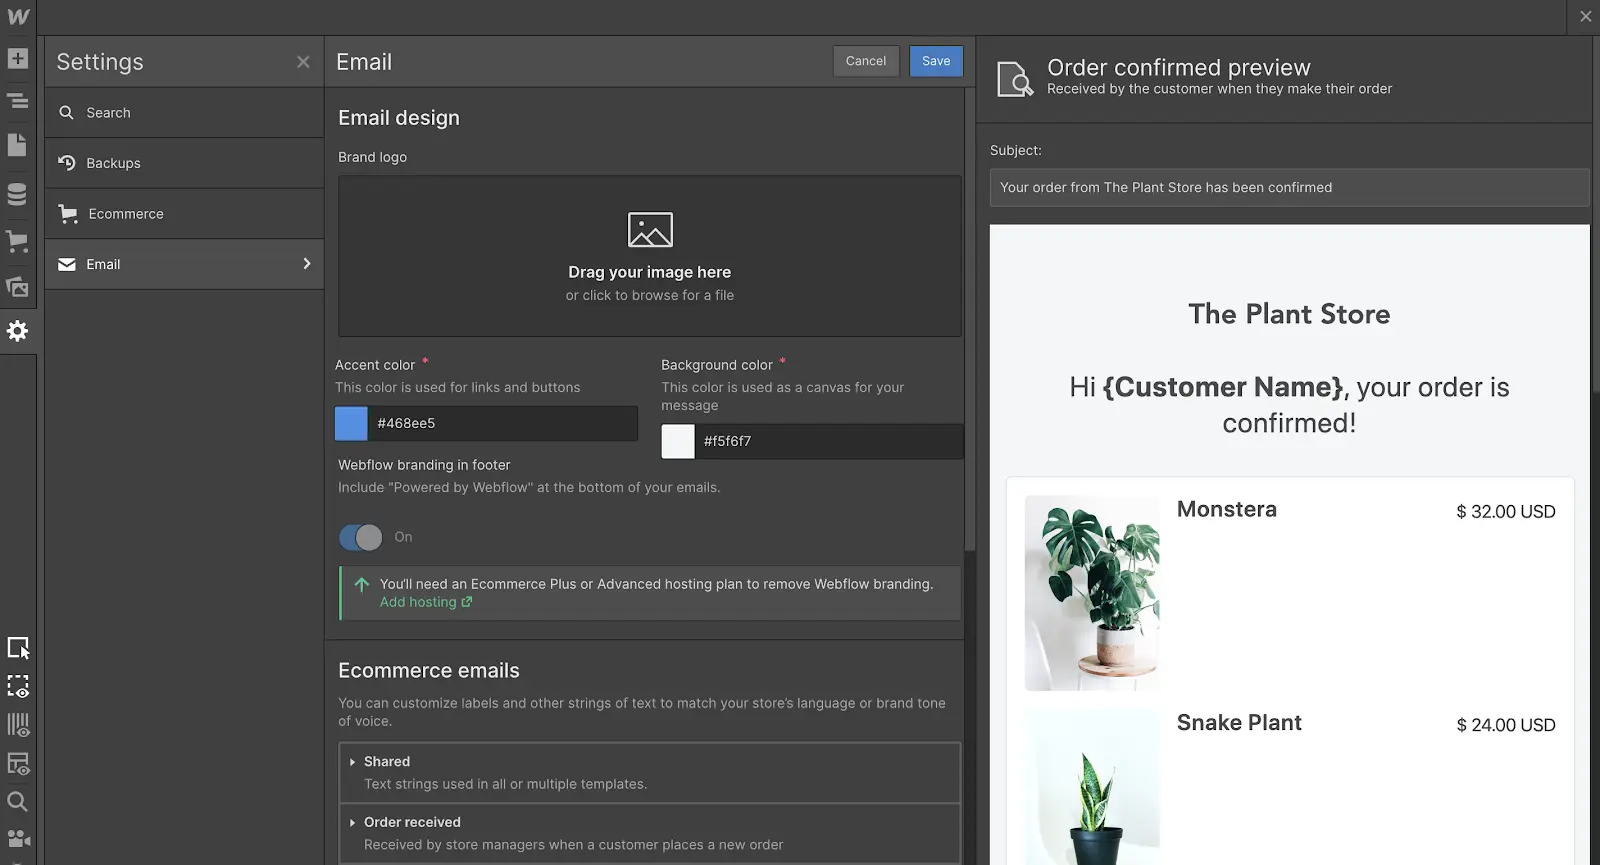1600x865 pixels.
Task: Click the image placeholder icon in upload area
Action: pyautogui.click(x=650, y=230)
